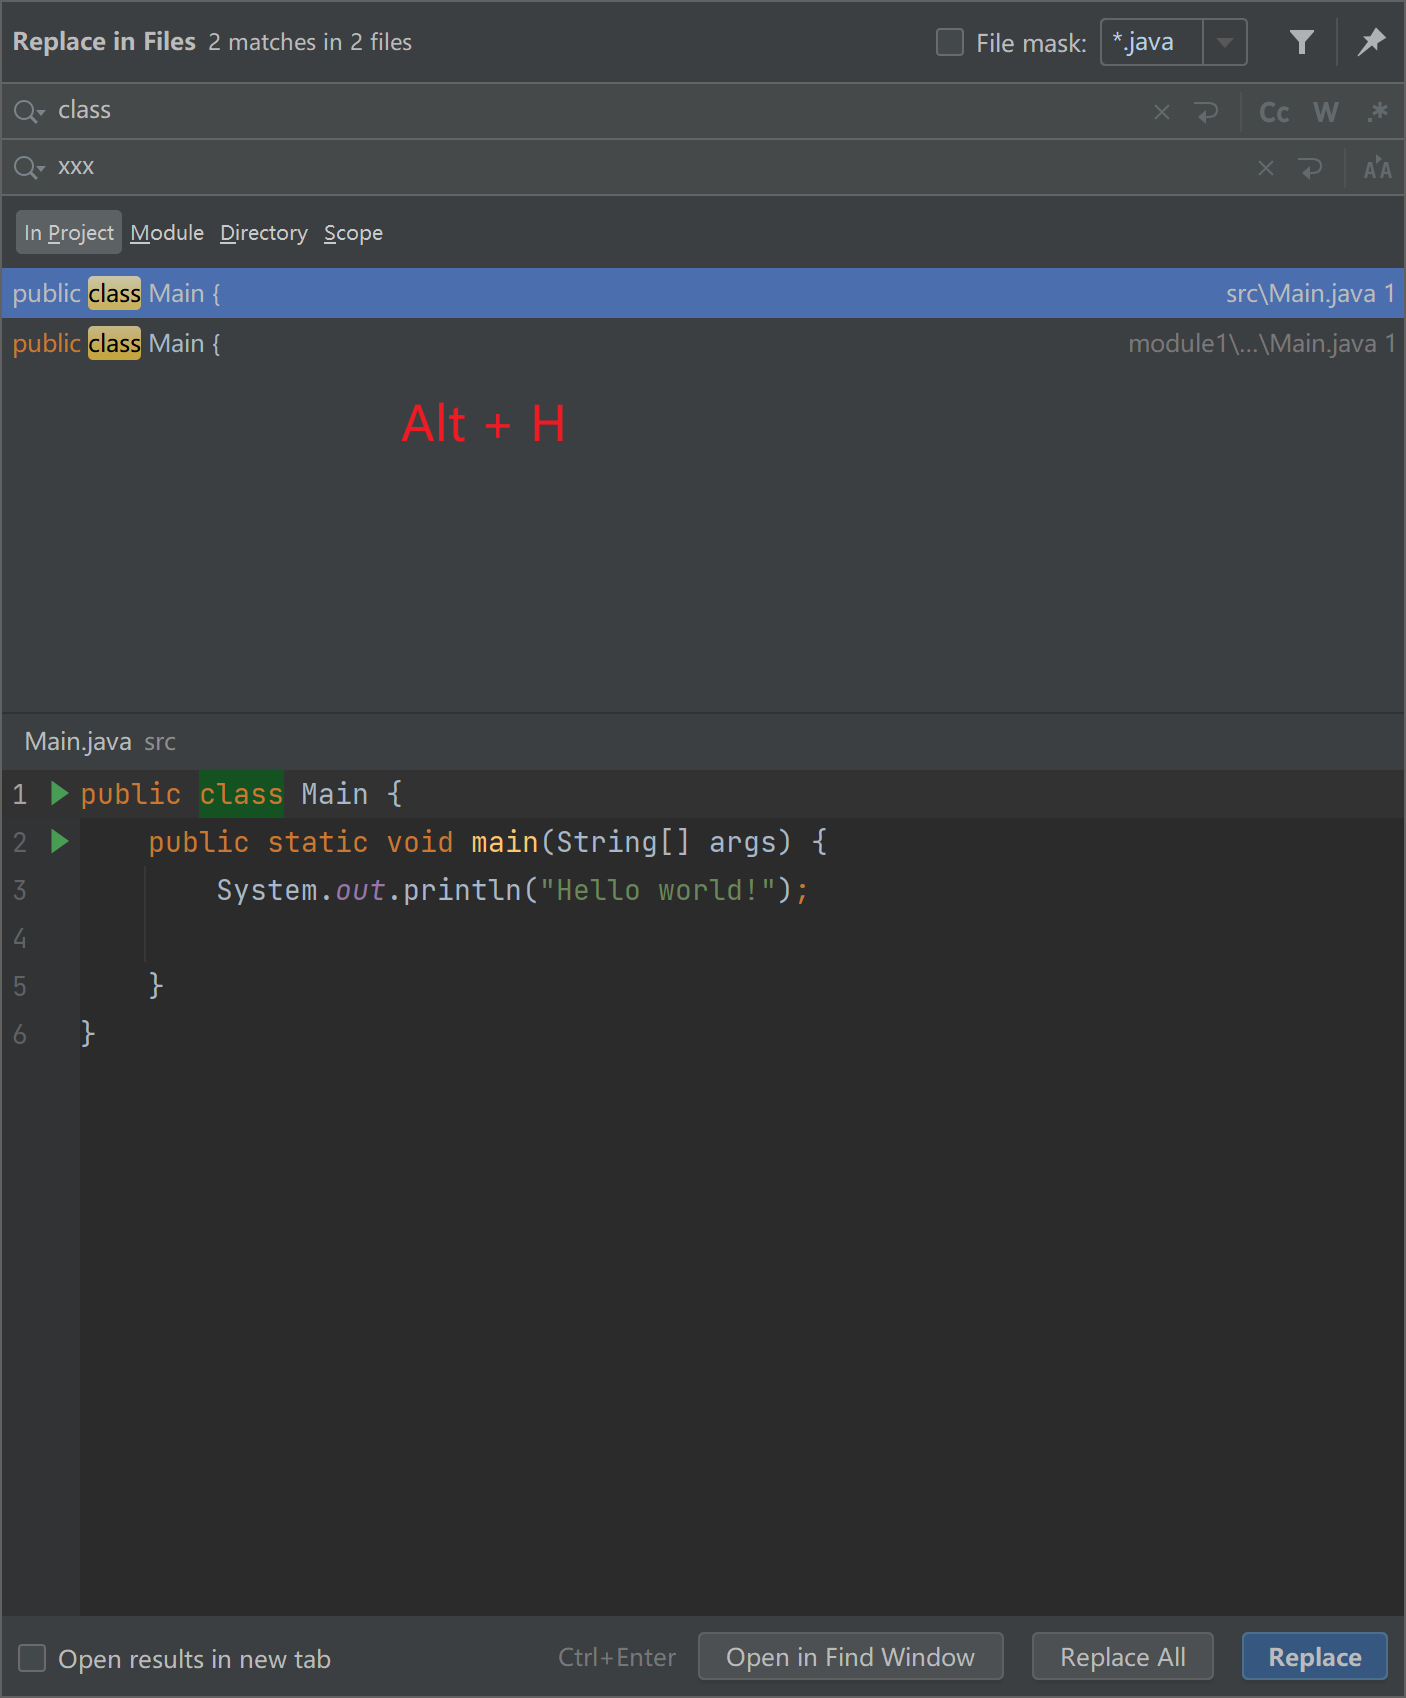Click the println line in preview
Screen dimensions: 1406x1698
point(512,890)
